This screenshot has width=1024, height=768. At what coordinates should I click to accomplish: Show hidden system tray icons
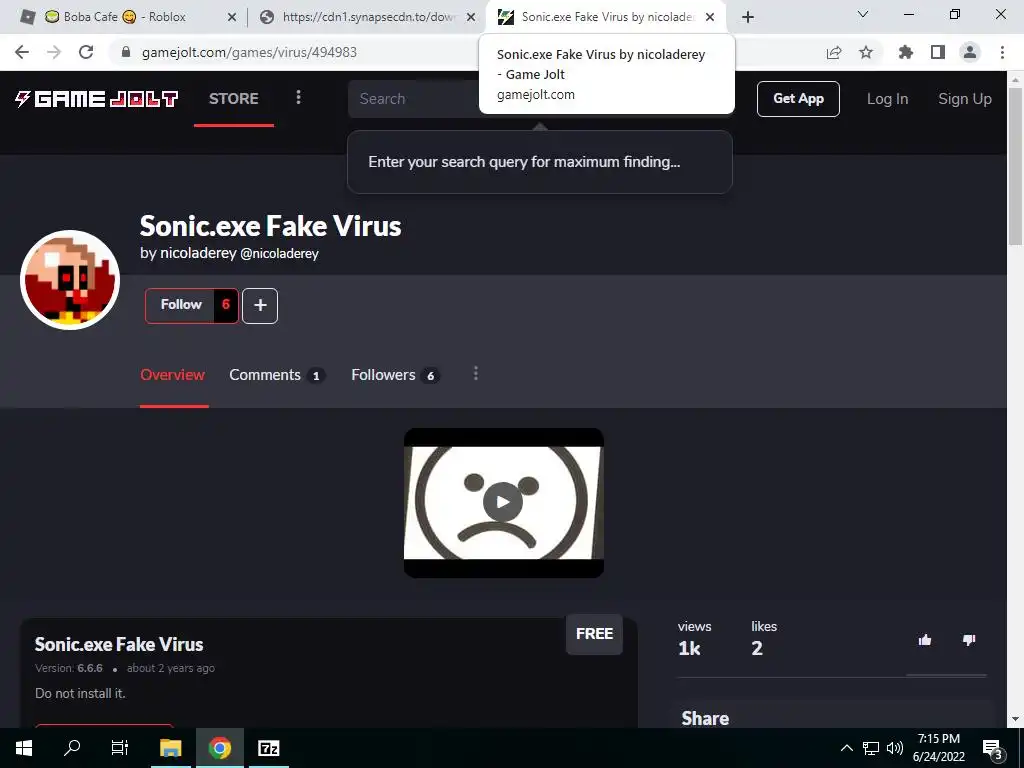(x=846, y=748)
